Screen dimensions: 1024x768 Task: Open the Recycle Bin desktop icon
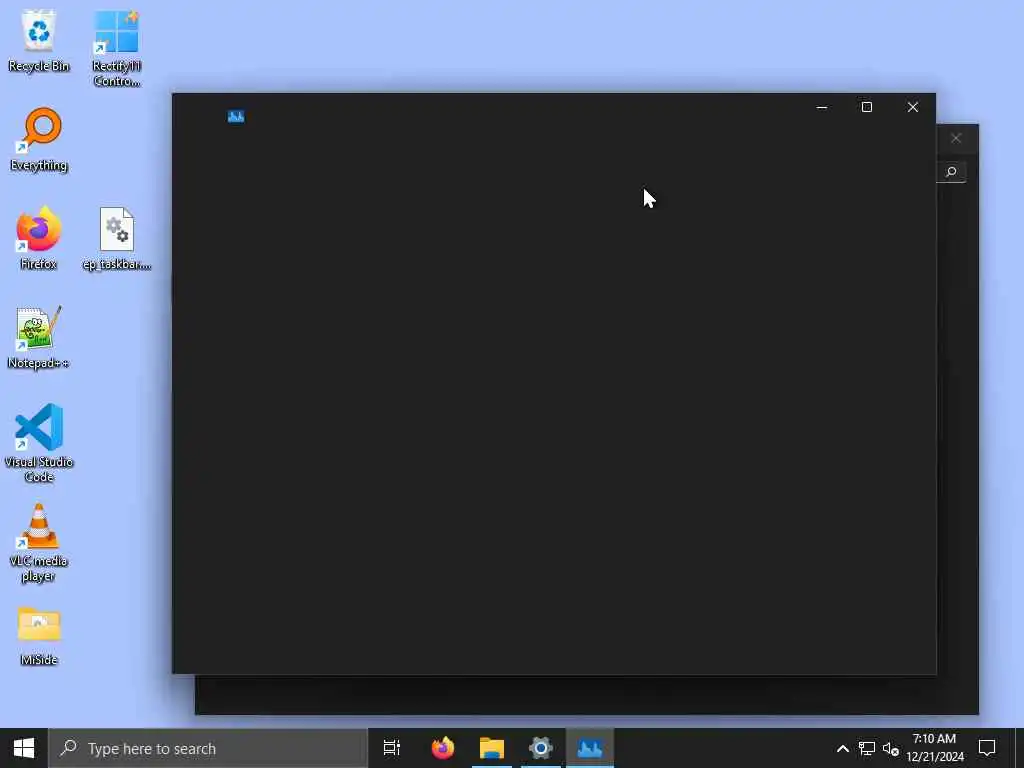[x=39, y=40]
